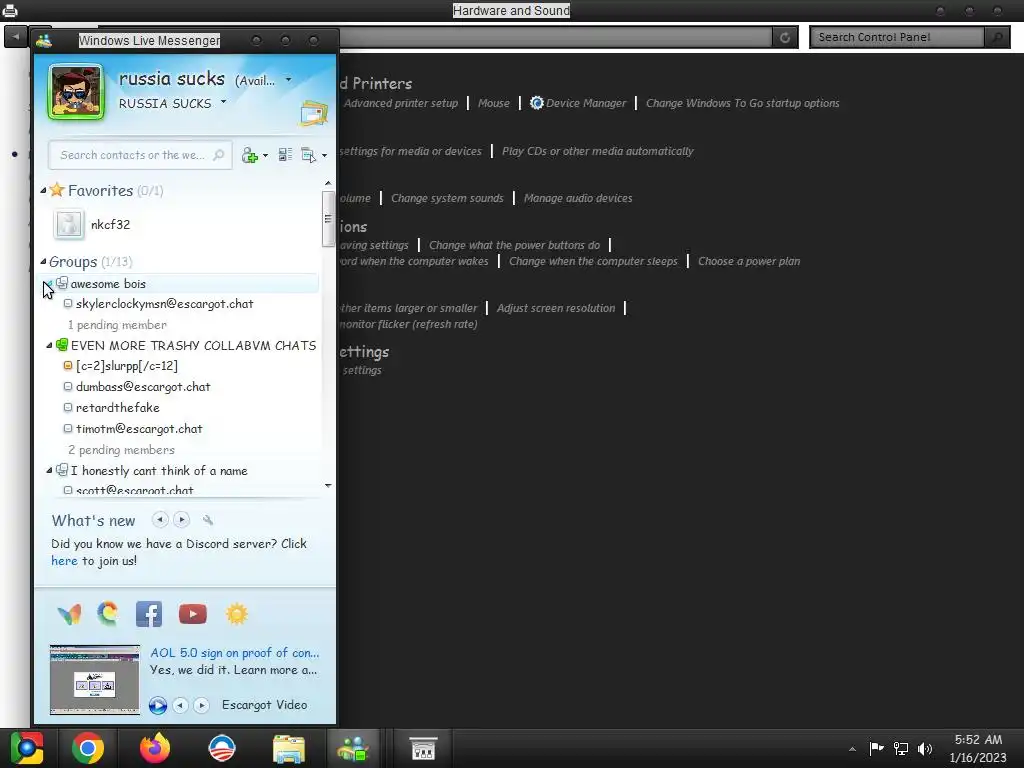Click the Escargot Video thumbnail

point(95,680)
